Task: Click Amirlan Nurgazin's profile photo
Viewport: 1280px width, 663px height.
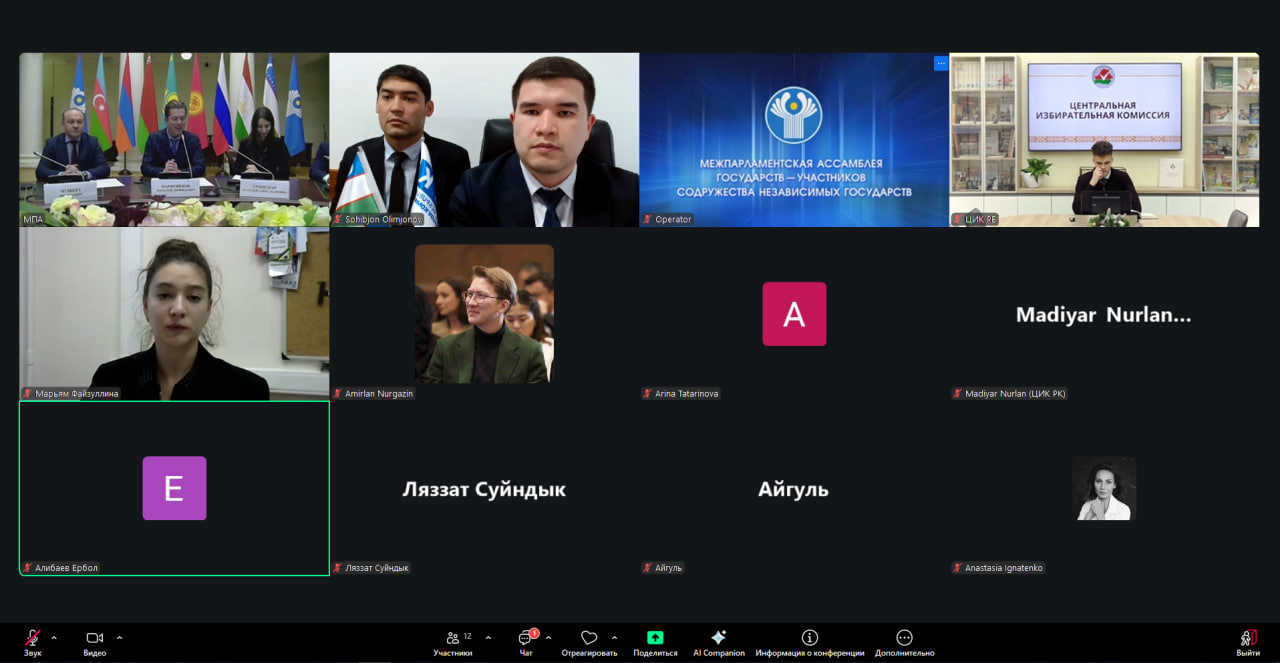Action: (484, 313)
